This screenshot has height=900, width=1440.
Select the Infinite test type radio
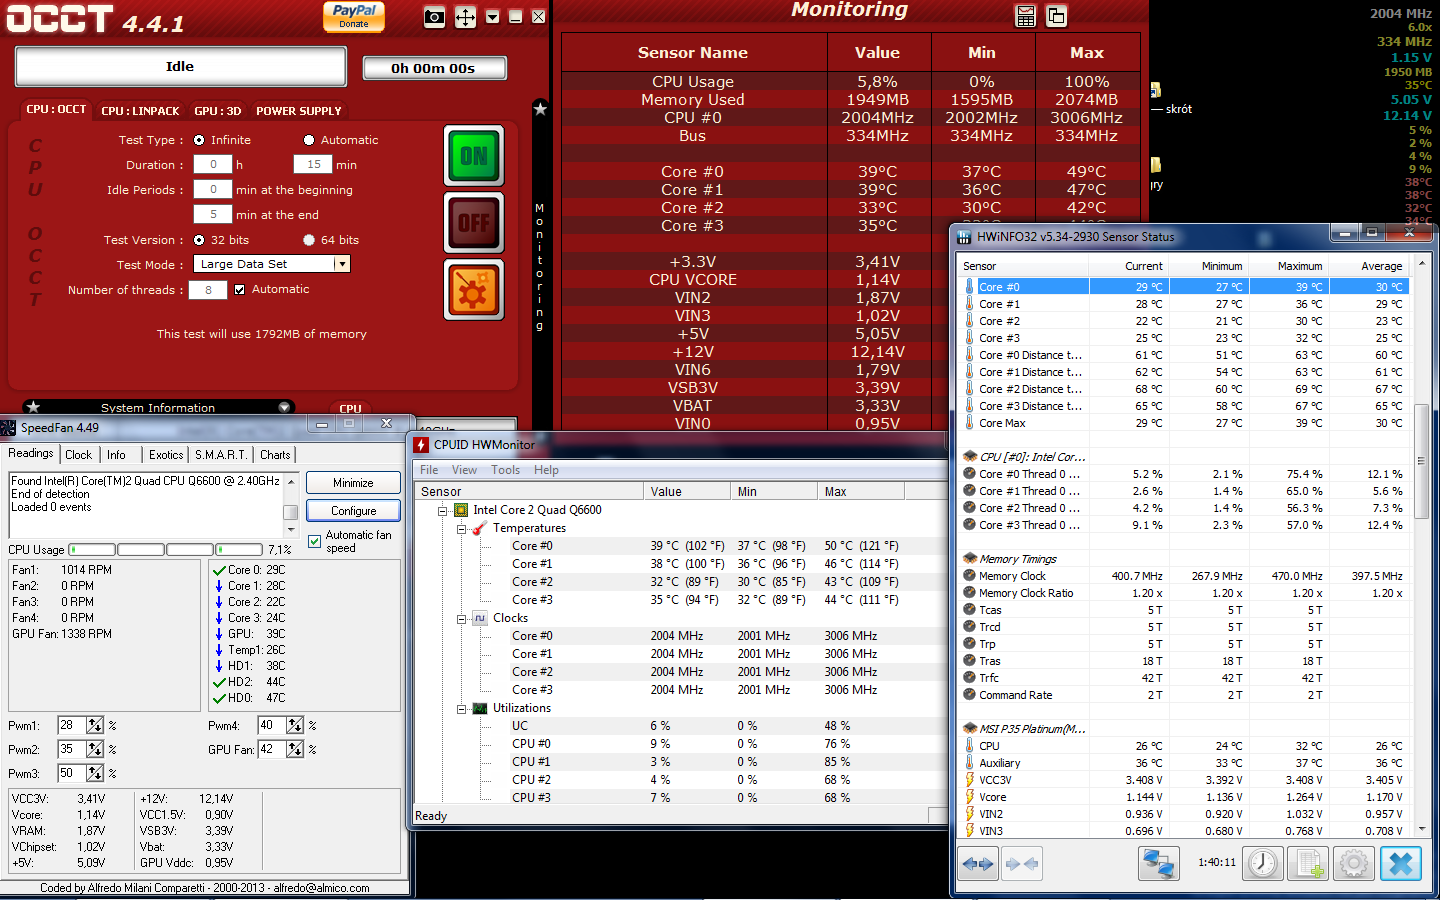199,140
